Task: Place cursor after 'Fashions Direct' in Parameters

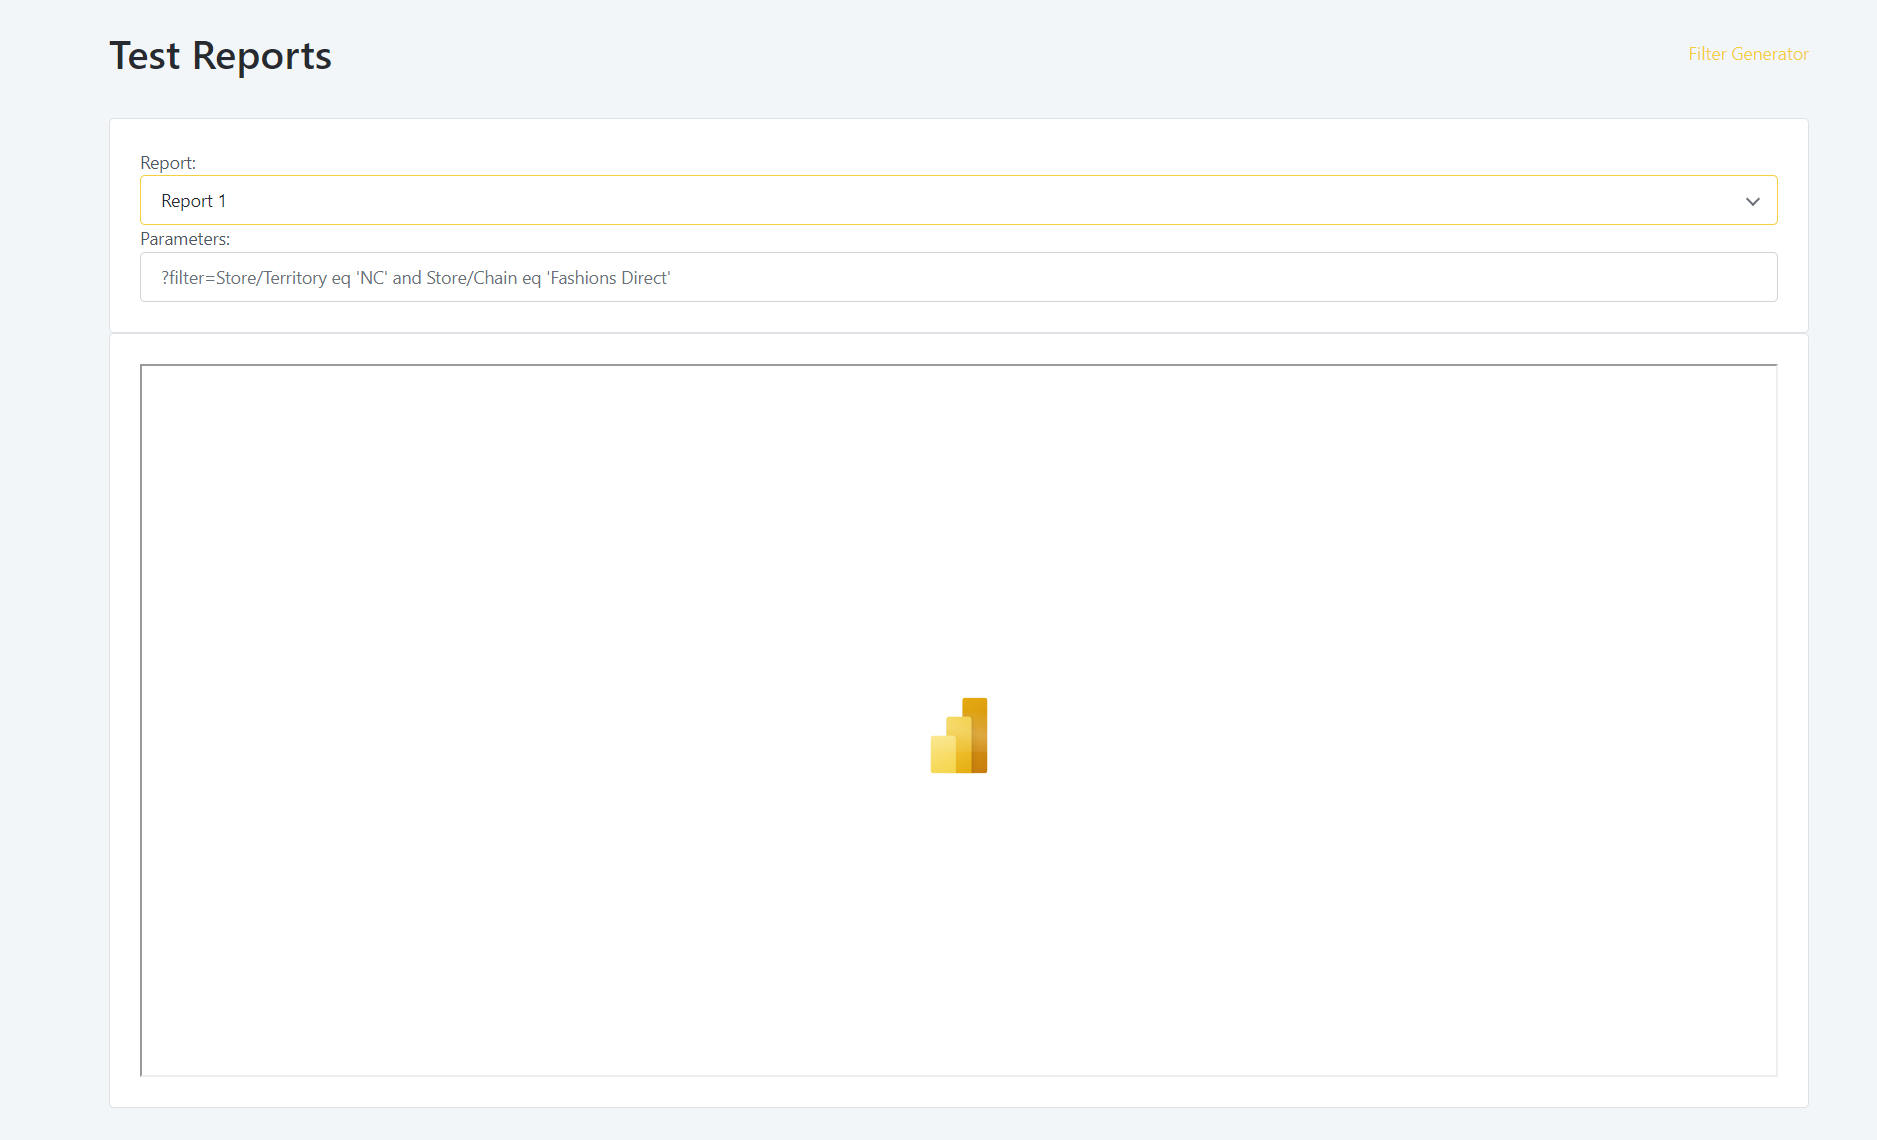Action: pos(671,277)
